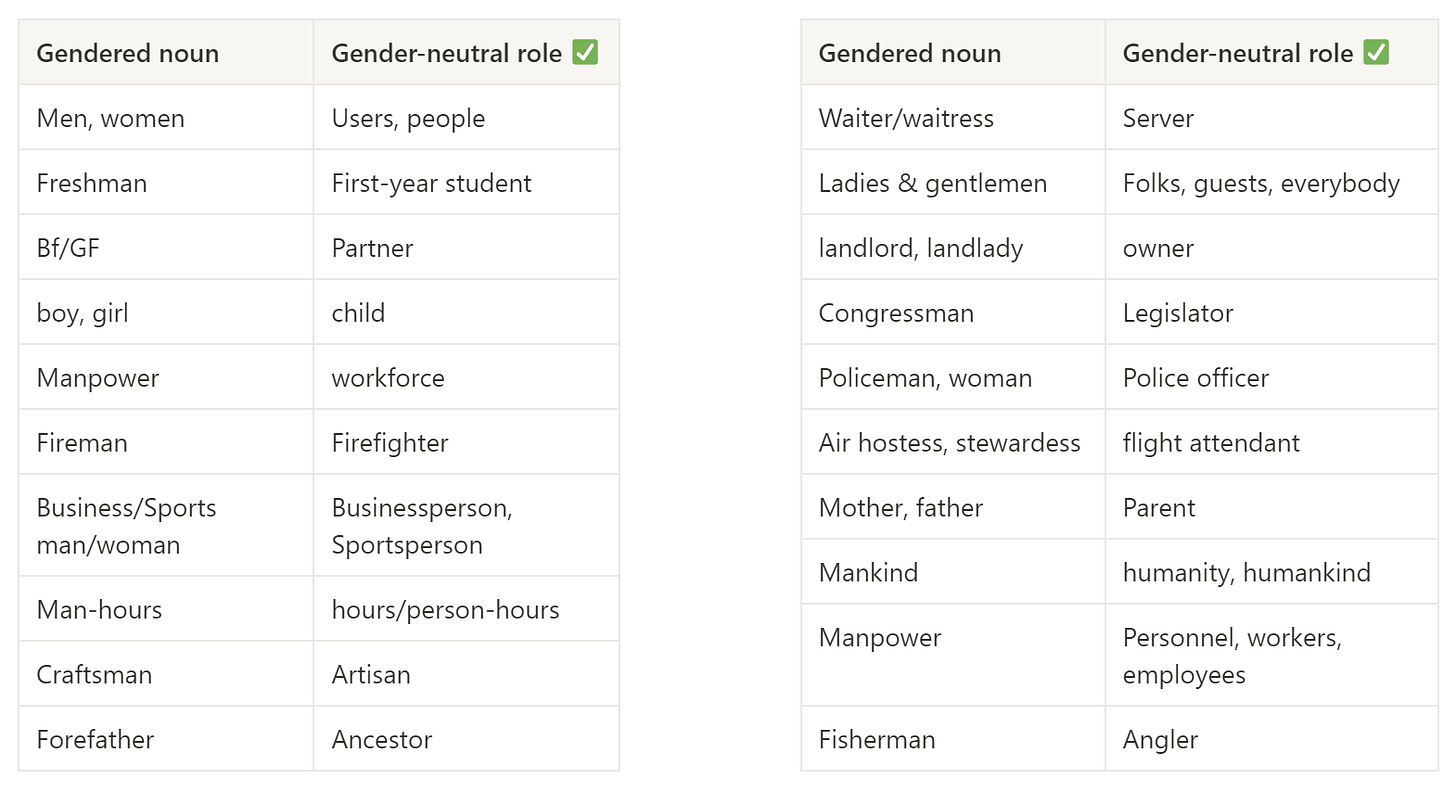Screen dimensions: 1456x791
Task: Select the 'Air hostess, stewardess' cell
Action: point(953,443)
